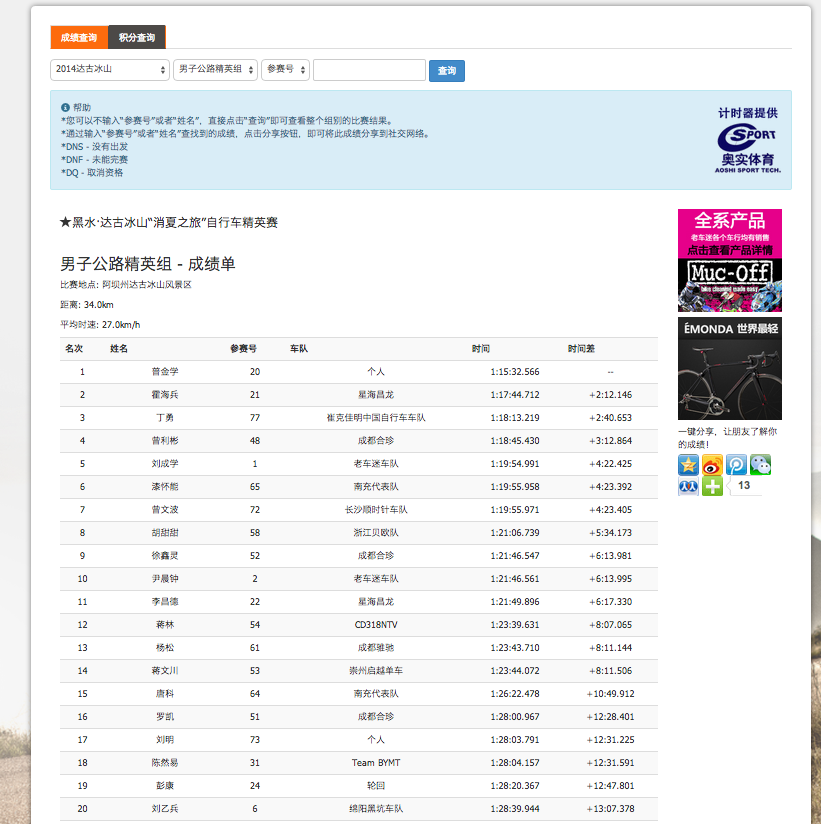Screen dimensions: 821x824
Task: Open the Muc-Off product advertisement
Action: (x=730, y=261)
